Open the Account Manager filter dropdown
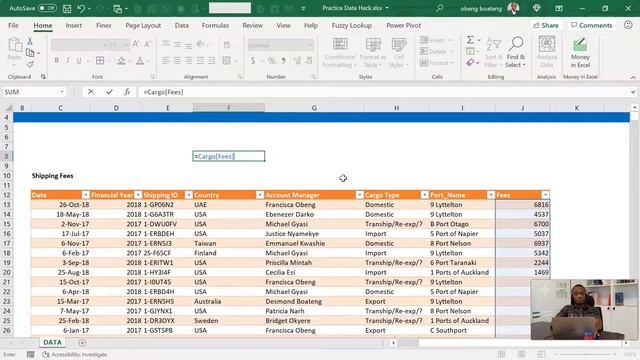This screenshot has width=640, height=360. pyautogui.click(x=359, y=195)
